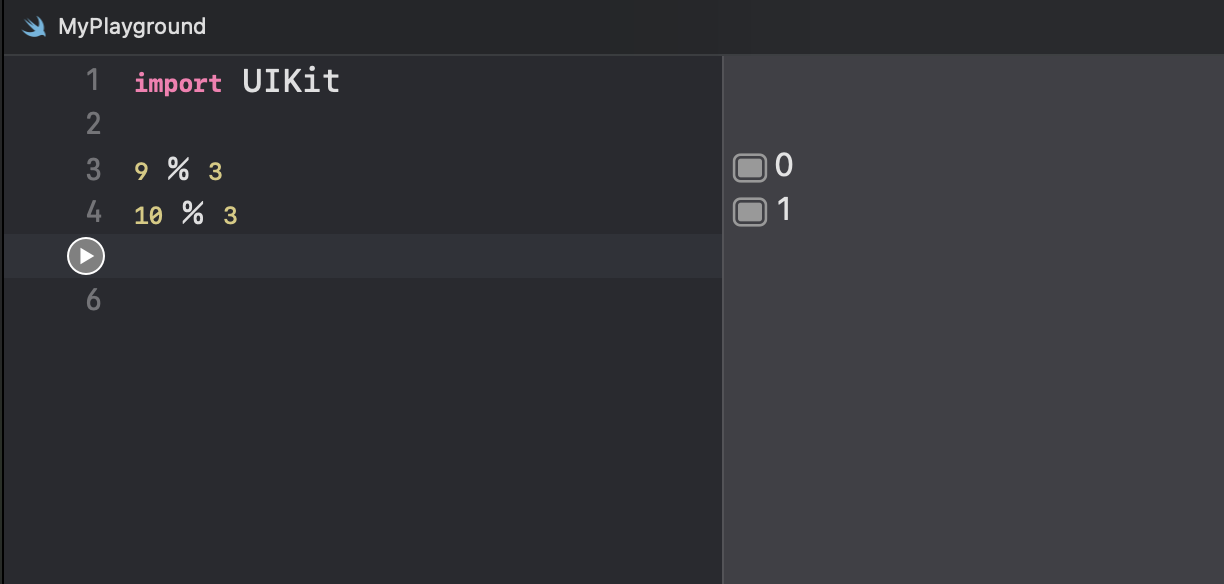Click the number 10 on line 4
The image size is (1224, 584).
148,216
